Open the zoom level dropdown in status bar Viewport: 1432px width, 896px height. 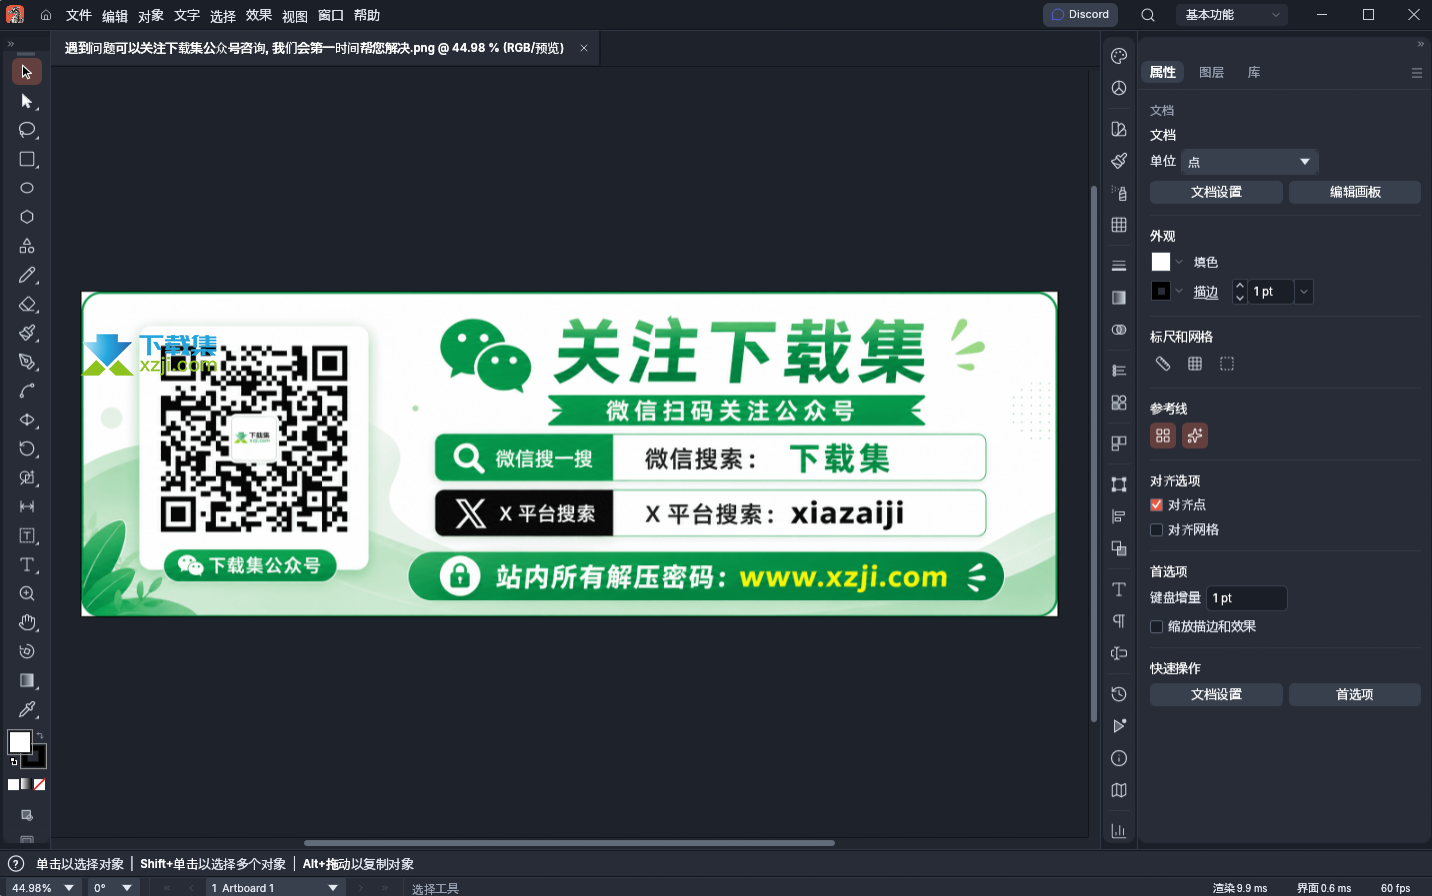[x=69, y=888]
